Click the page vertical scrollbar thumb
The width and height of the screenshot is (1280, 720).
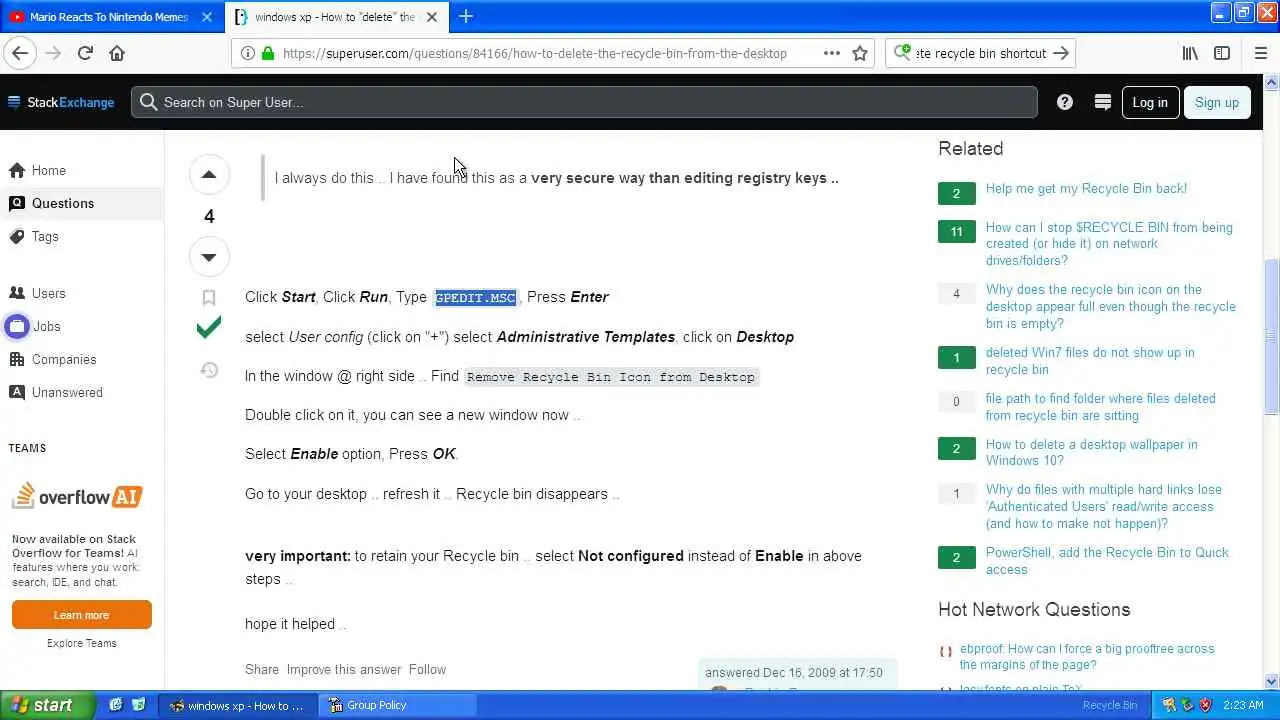pos(1272,336)
